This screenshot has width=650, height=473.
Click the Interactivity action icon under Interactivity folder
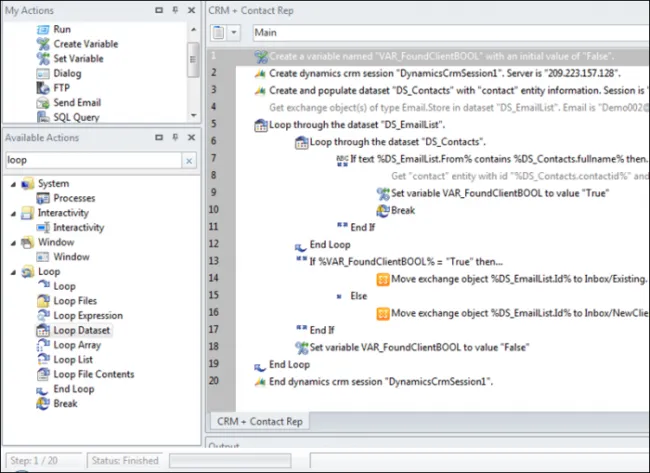coord(43,228)
